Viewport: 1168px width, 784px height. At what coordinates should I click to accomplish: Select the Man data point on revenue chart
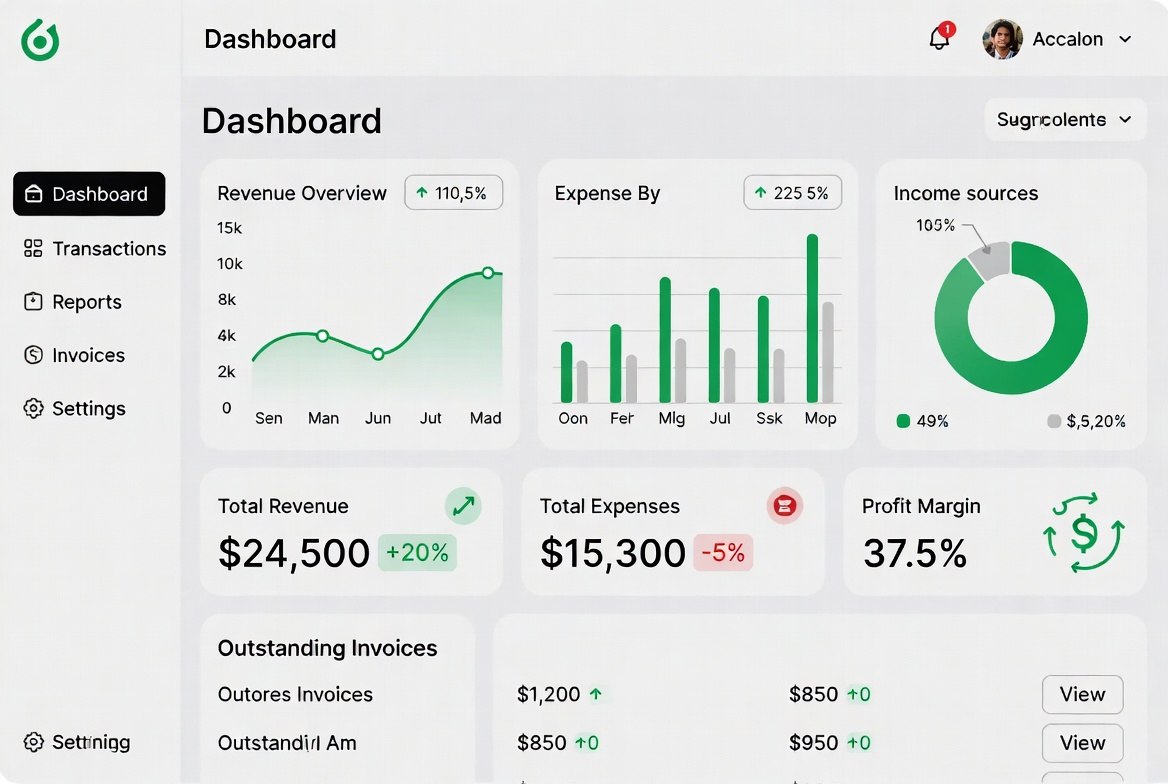click(323, 336)
